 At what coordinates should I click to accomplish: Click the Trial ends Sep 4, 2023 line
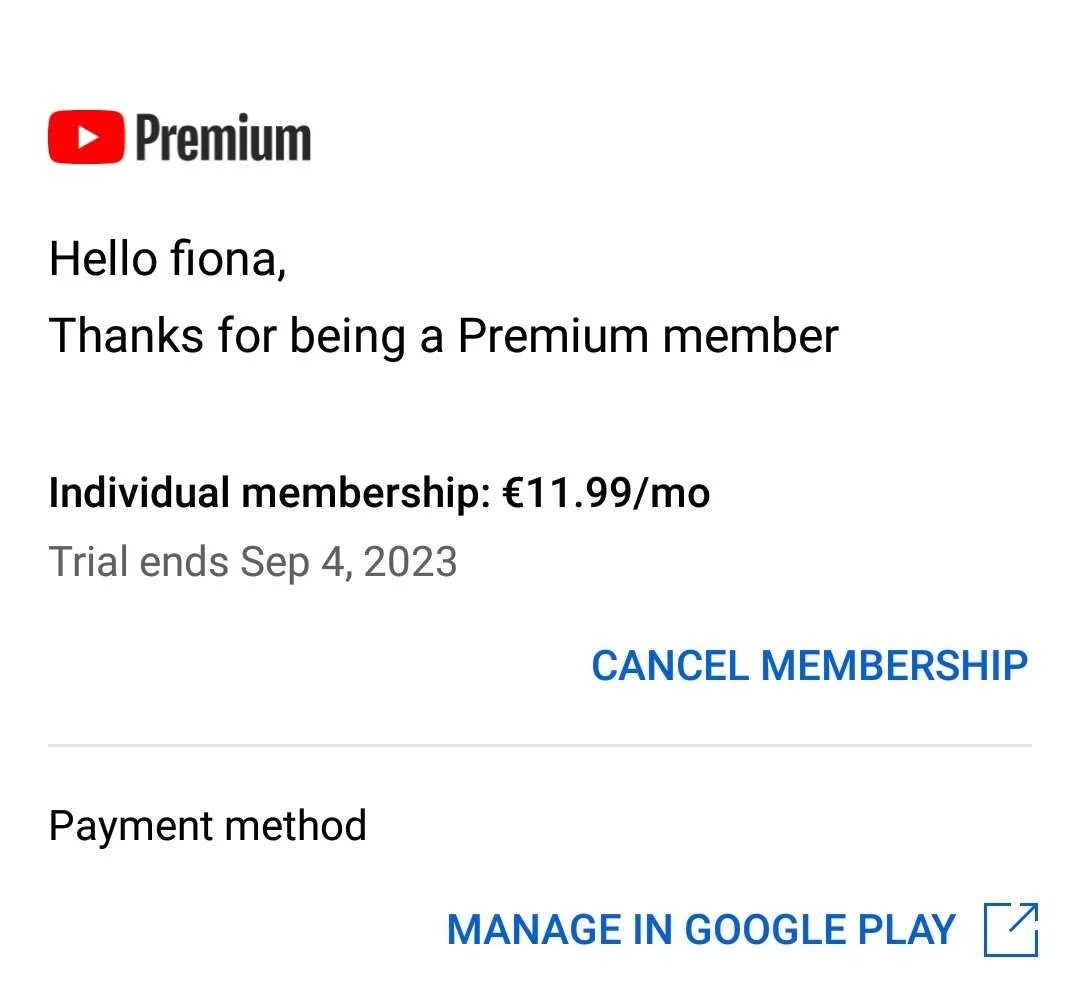[253, 561]
